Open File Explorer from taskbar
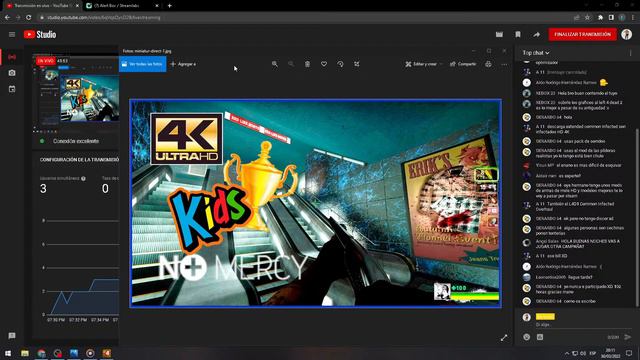 (x=25, y=353)
